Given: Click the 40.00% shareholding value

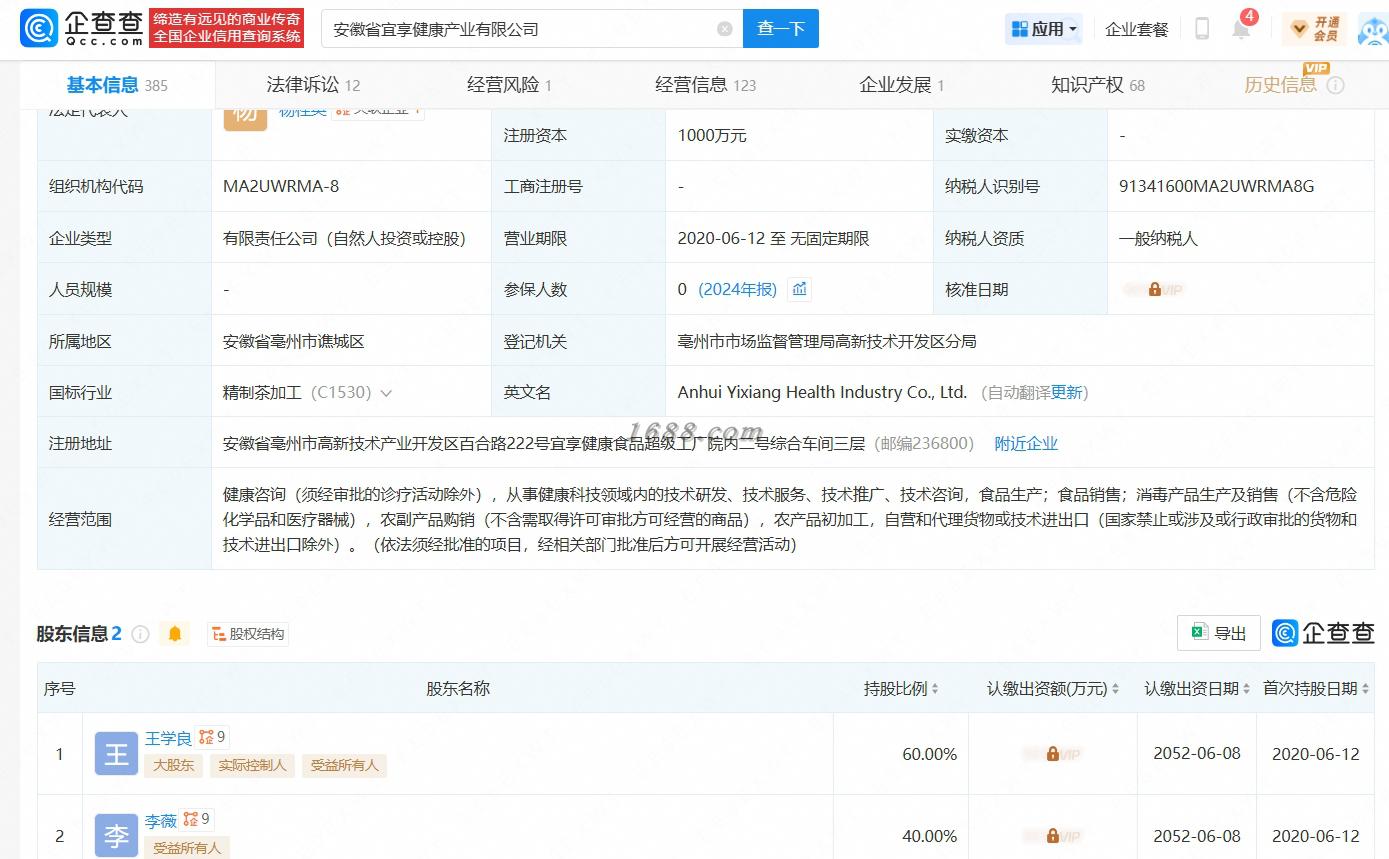Looking at the screenshot, I should point(929,836).
